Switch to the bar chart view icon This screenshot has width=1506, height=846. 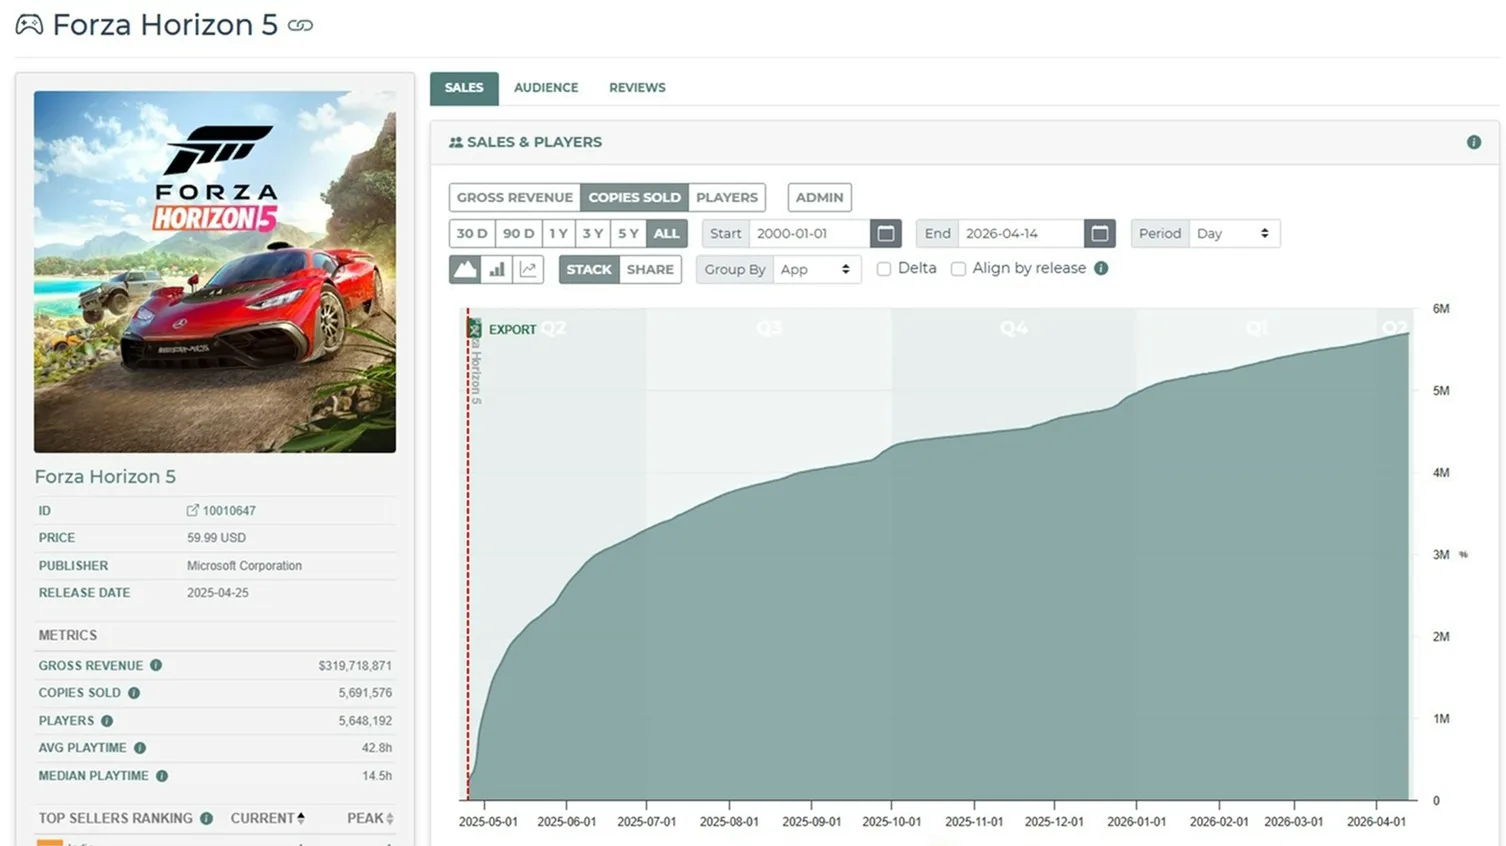pos(497,269)
